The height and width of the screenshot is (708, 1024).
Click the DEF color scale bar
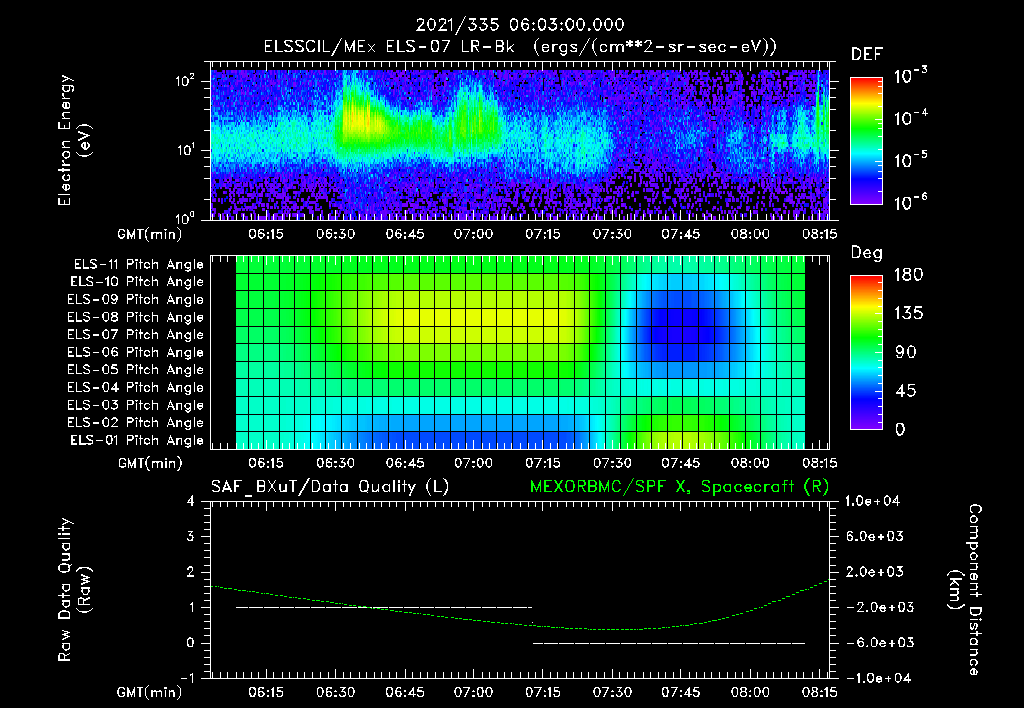tap(866, 141)
